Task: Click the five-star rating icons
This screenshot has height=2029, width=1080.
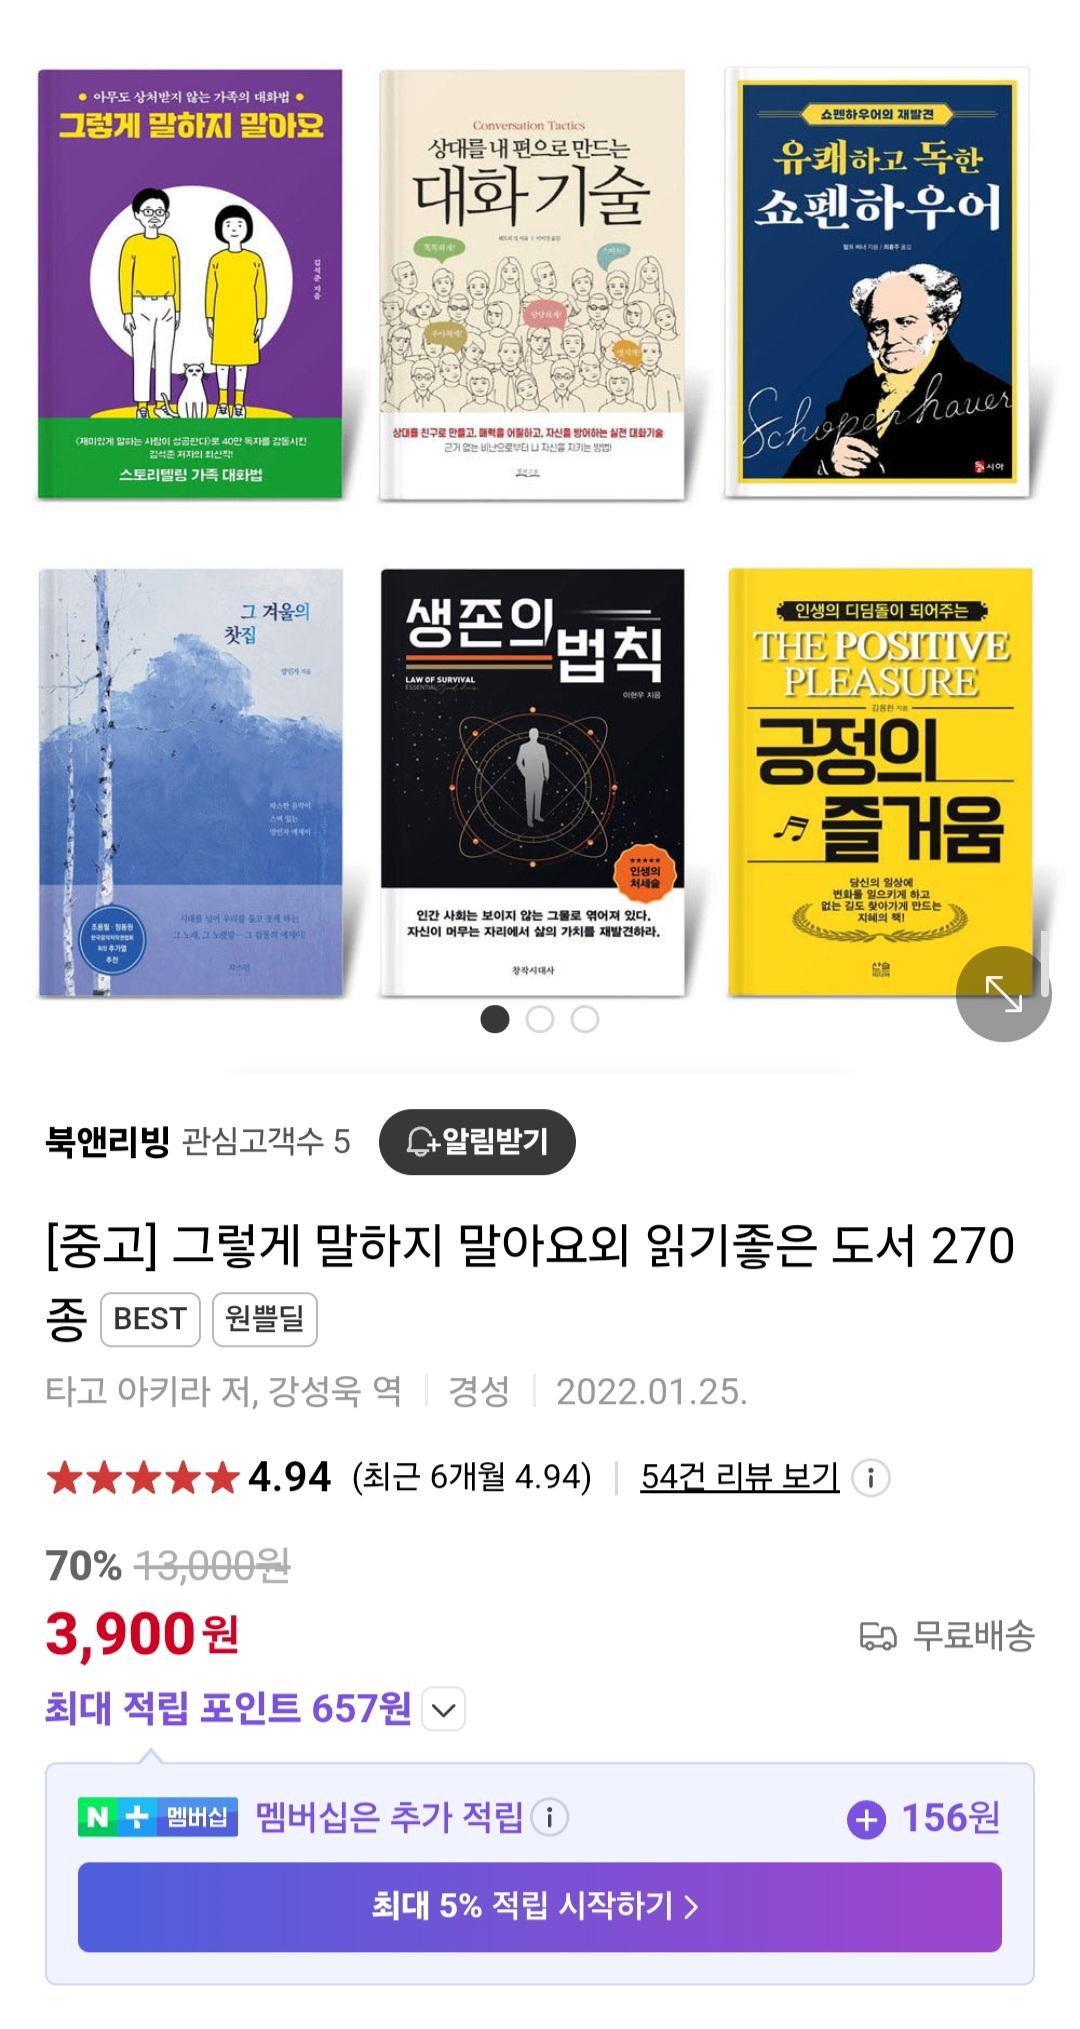Action: click(143, 1477)
